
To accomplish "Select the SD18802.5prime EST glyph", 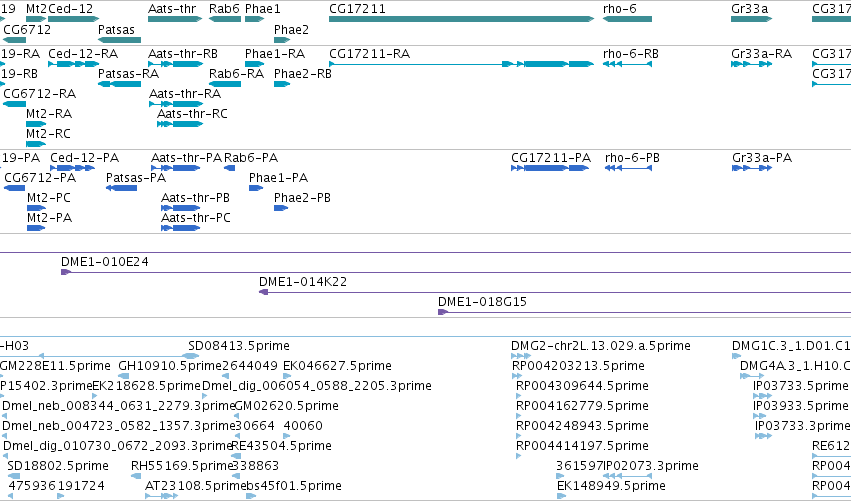I will click(x=14, y=476).
